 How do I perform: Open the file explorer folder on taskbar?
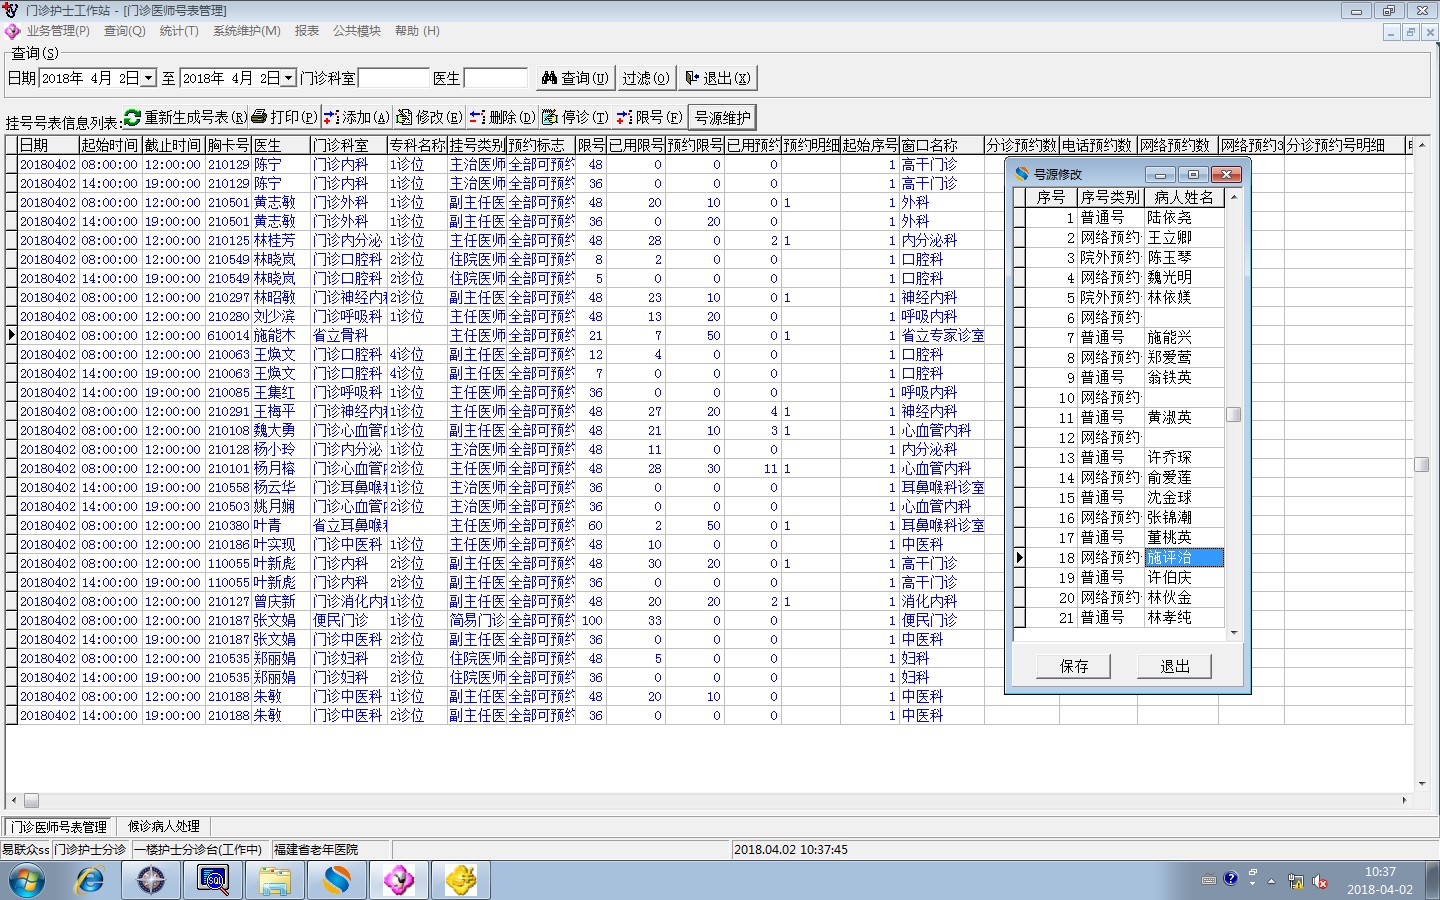pos(275,881)
